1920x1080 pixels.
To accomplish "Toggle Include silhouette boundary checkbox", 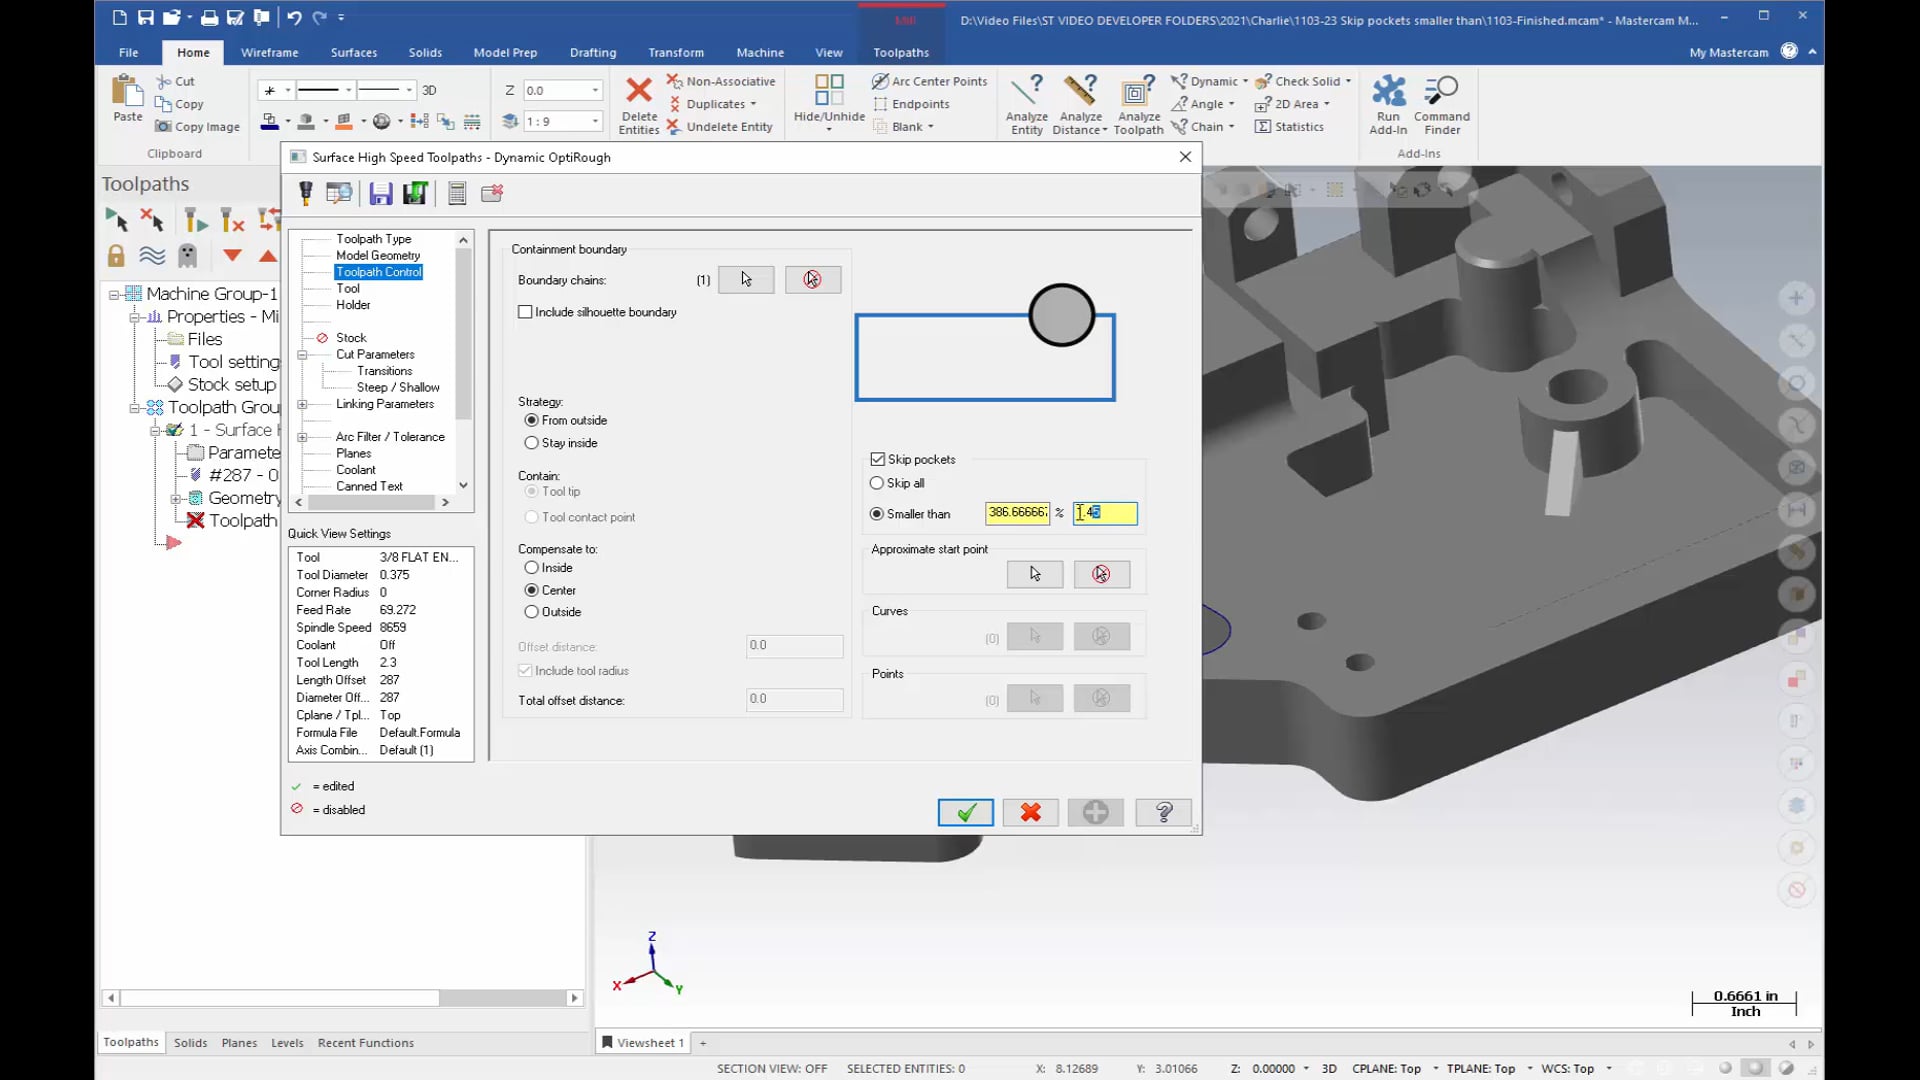I will point(525,311).
